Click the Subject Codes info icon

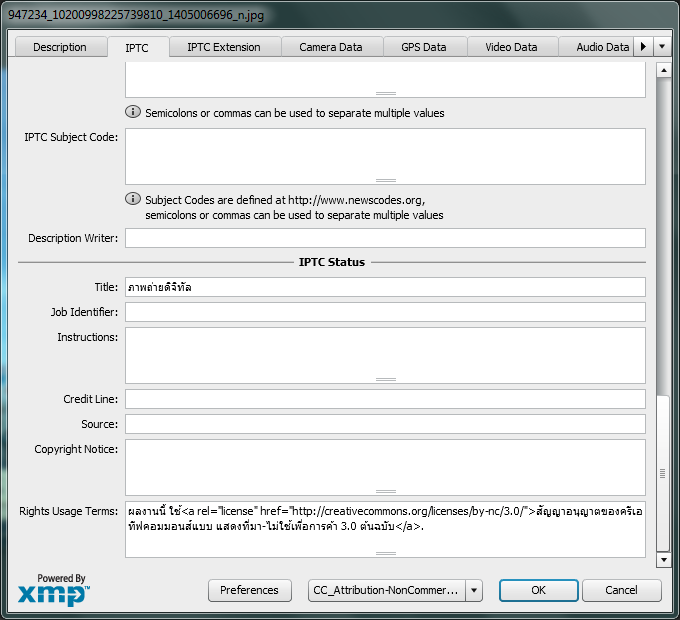coord(133,199)
